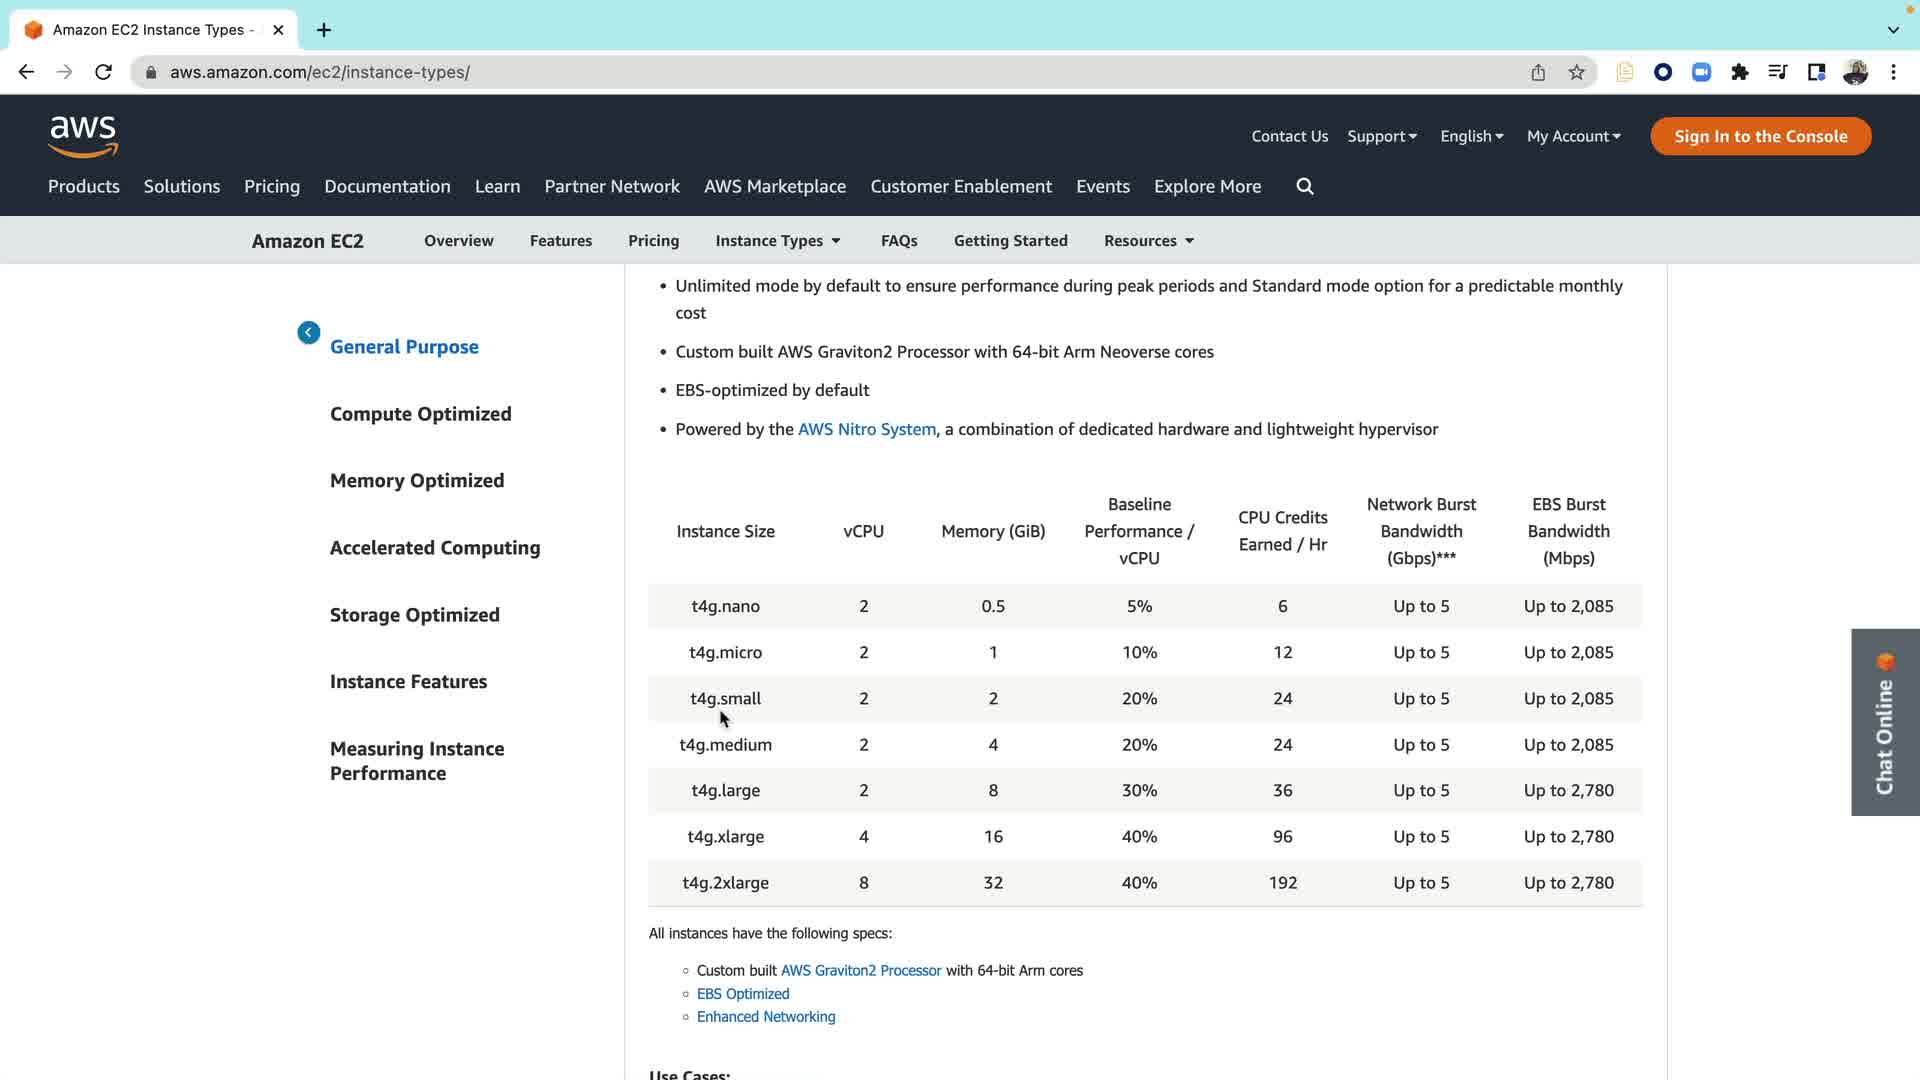Expand the My Account dropdown
This screenshot has width=1920, height=1080.
[1573, 136]
